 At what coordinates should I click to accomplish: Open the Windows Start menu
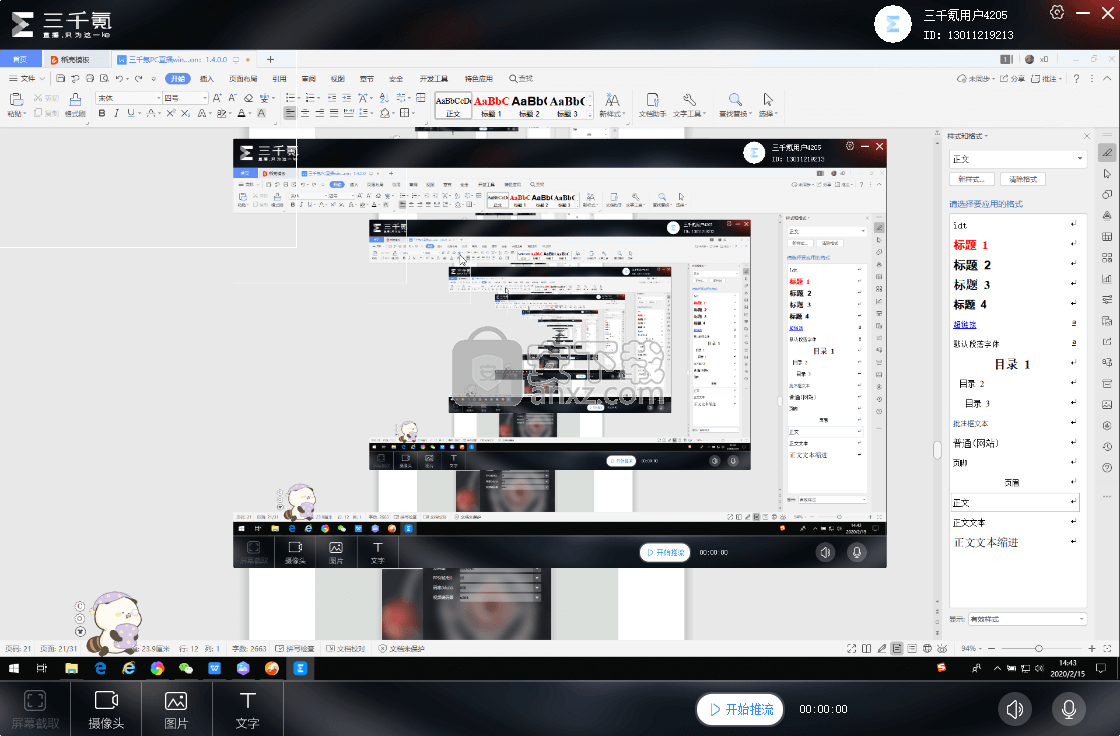(14, 668)
